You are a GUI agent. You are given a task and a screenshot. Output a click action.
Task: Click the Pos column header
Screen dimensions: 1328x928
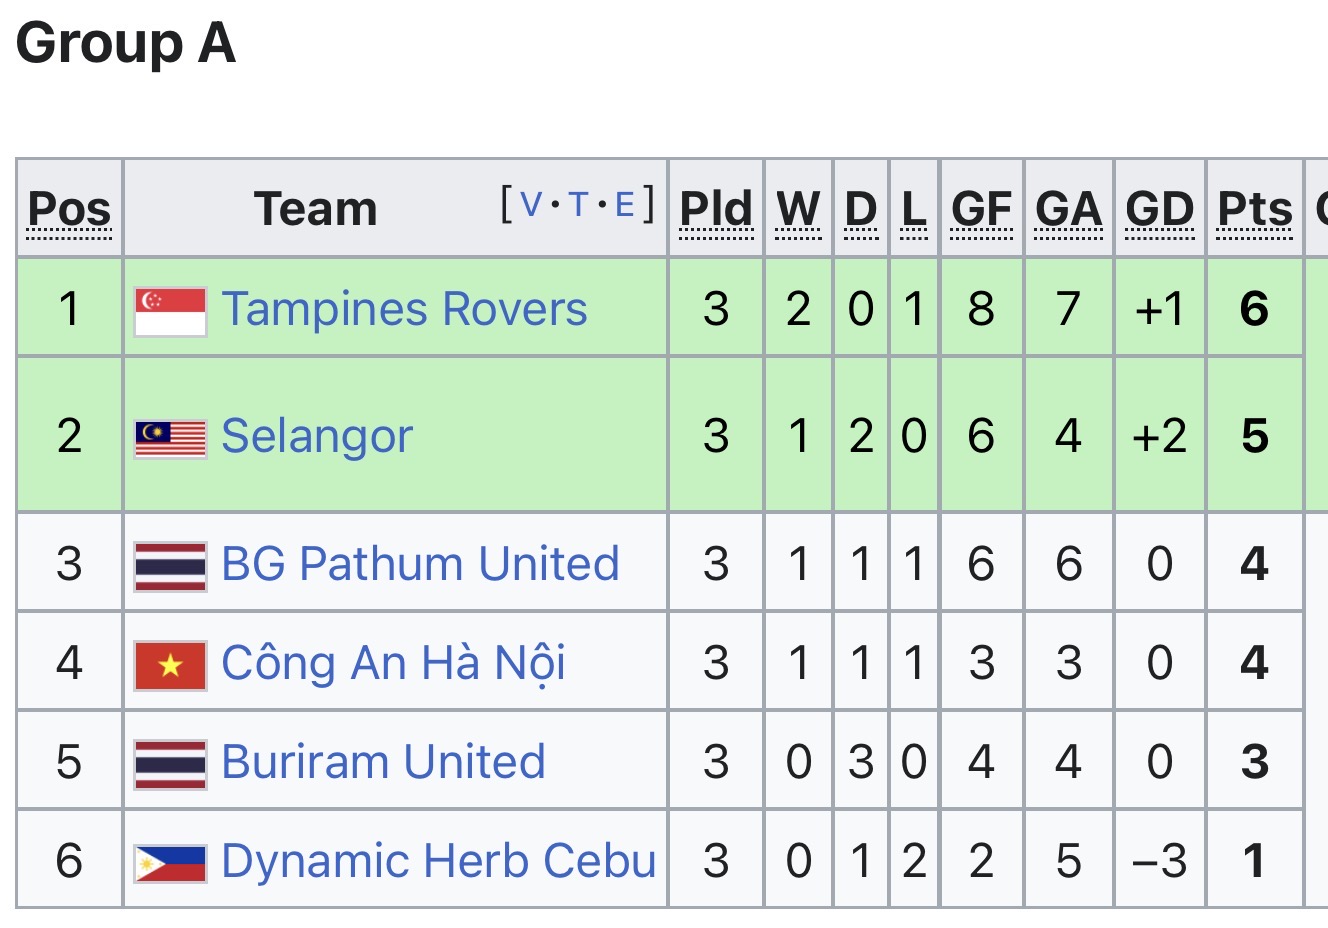[69, 209]
